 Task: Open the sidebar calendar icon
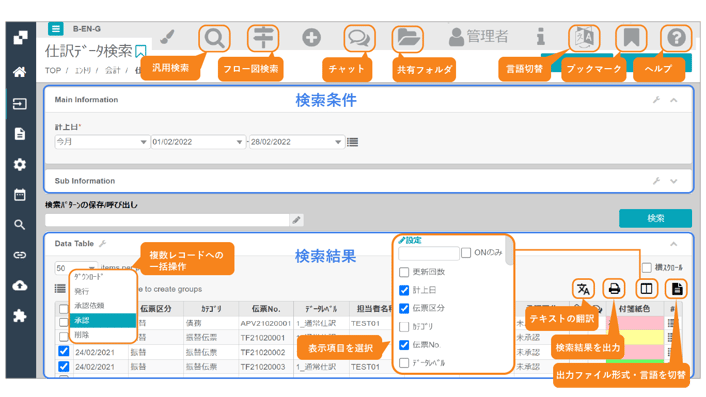tap(20, 195)
